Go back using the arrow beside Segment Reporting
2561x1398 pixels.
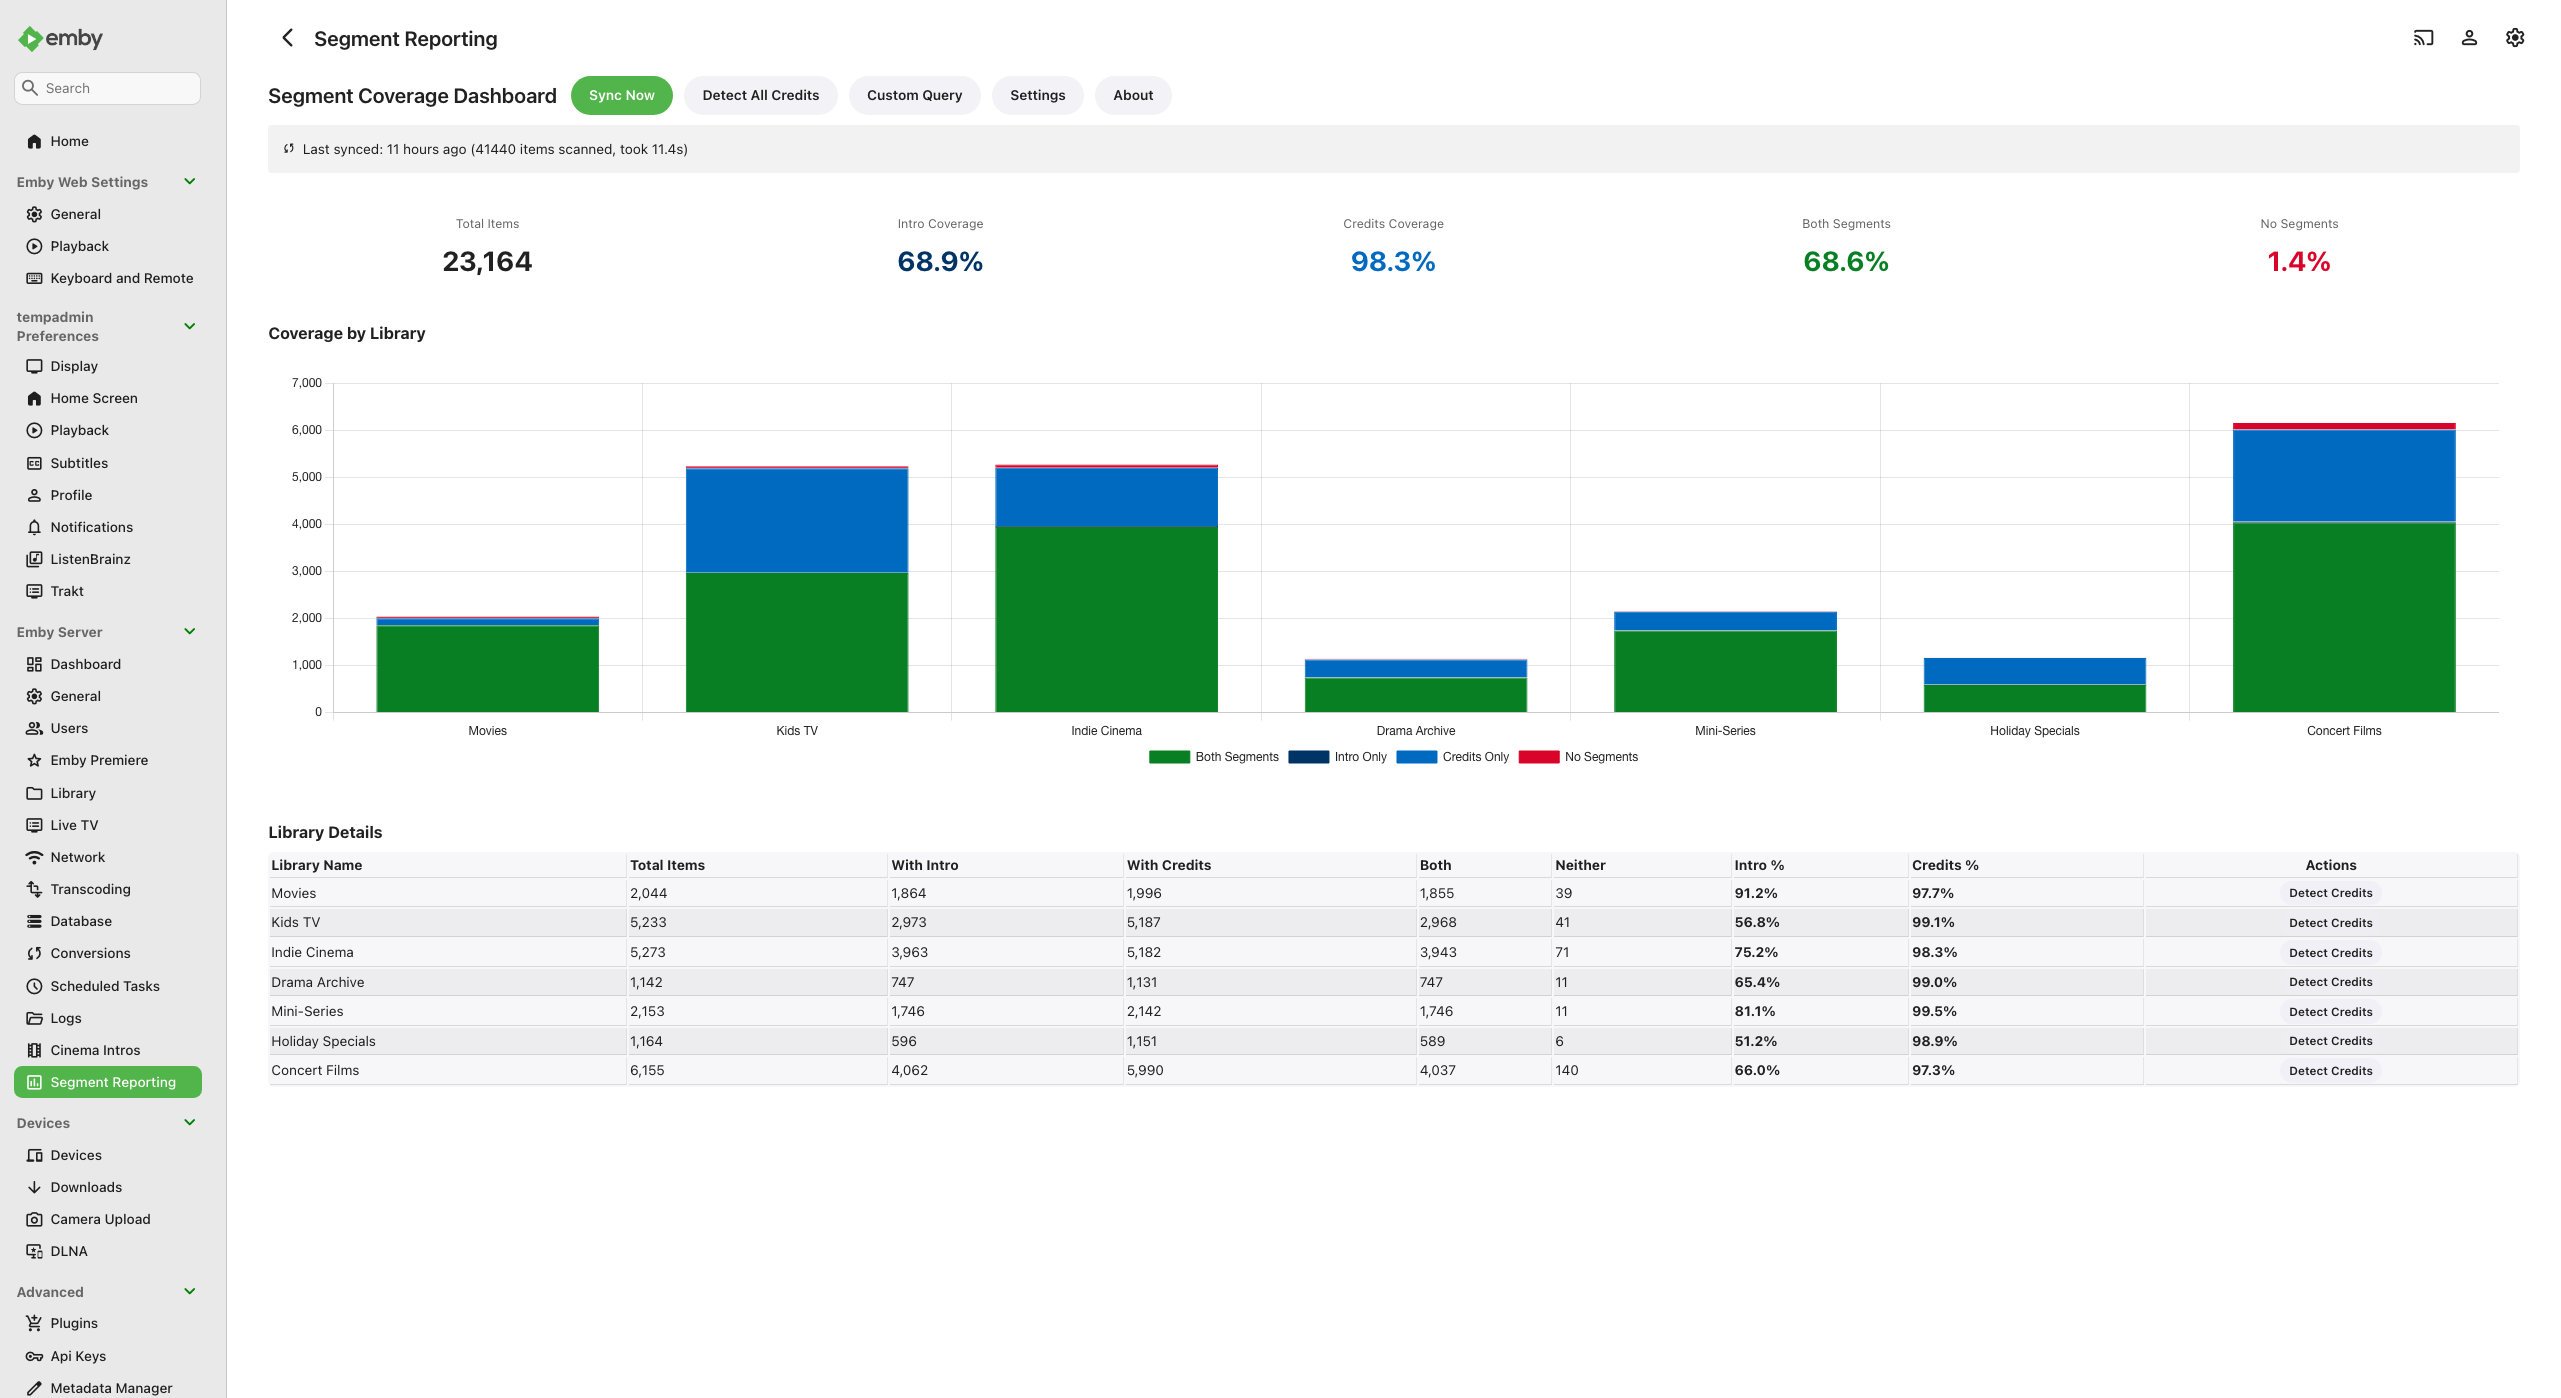point(288,38)
